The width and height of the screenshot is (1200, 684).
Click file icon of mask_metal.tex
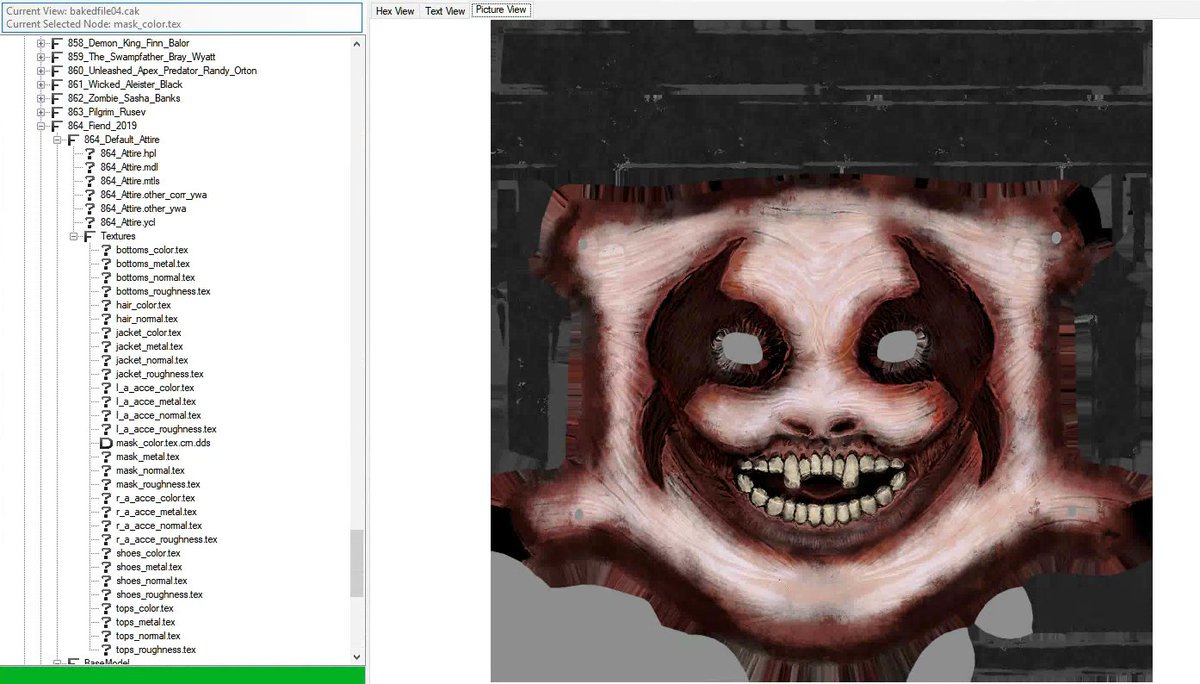click(x=106, y=457)
